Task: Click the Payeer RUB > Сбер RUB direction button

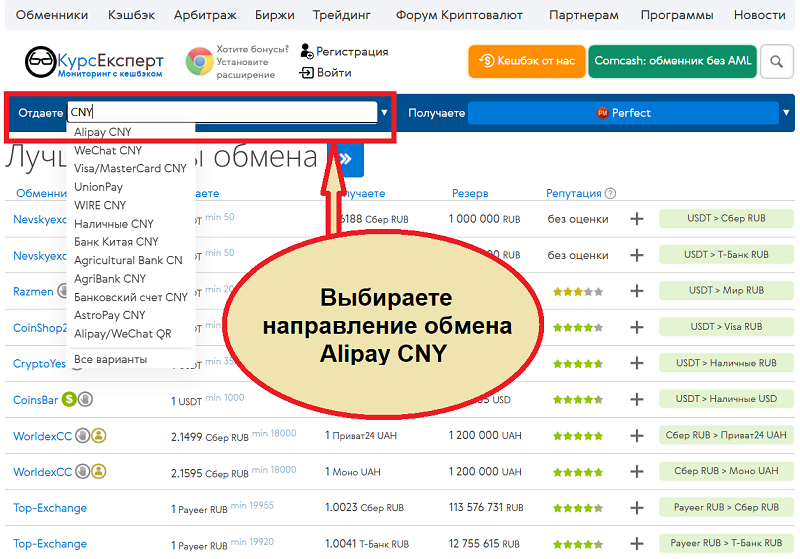Action: [726, 507]
